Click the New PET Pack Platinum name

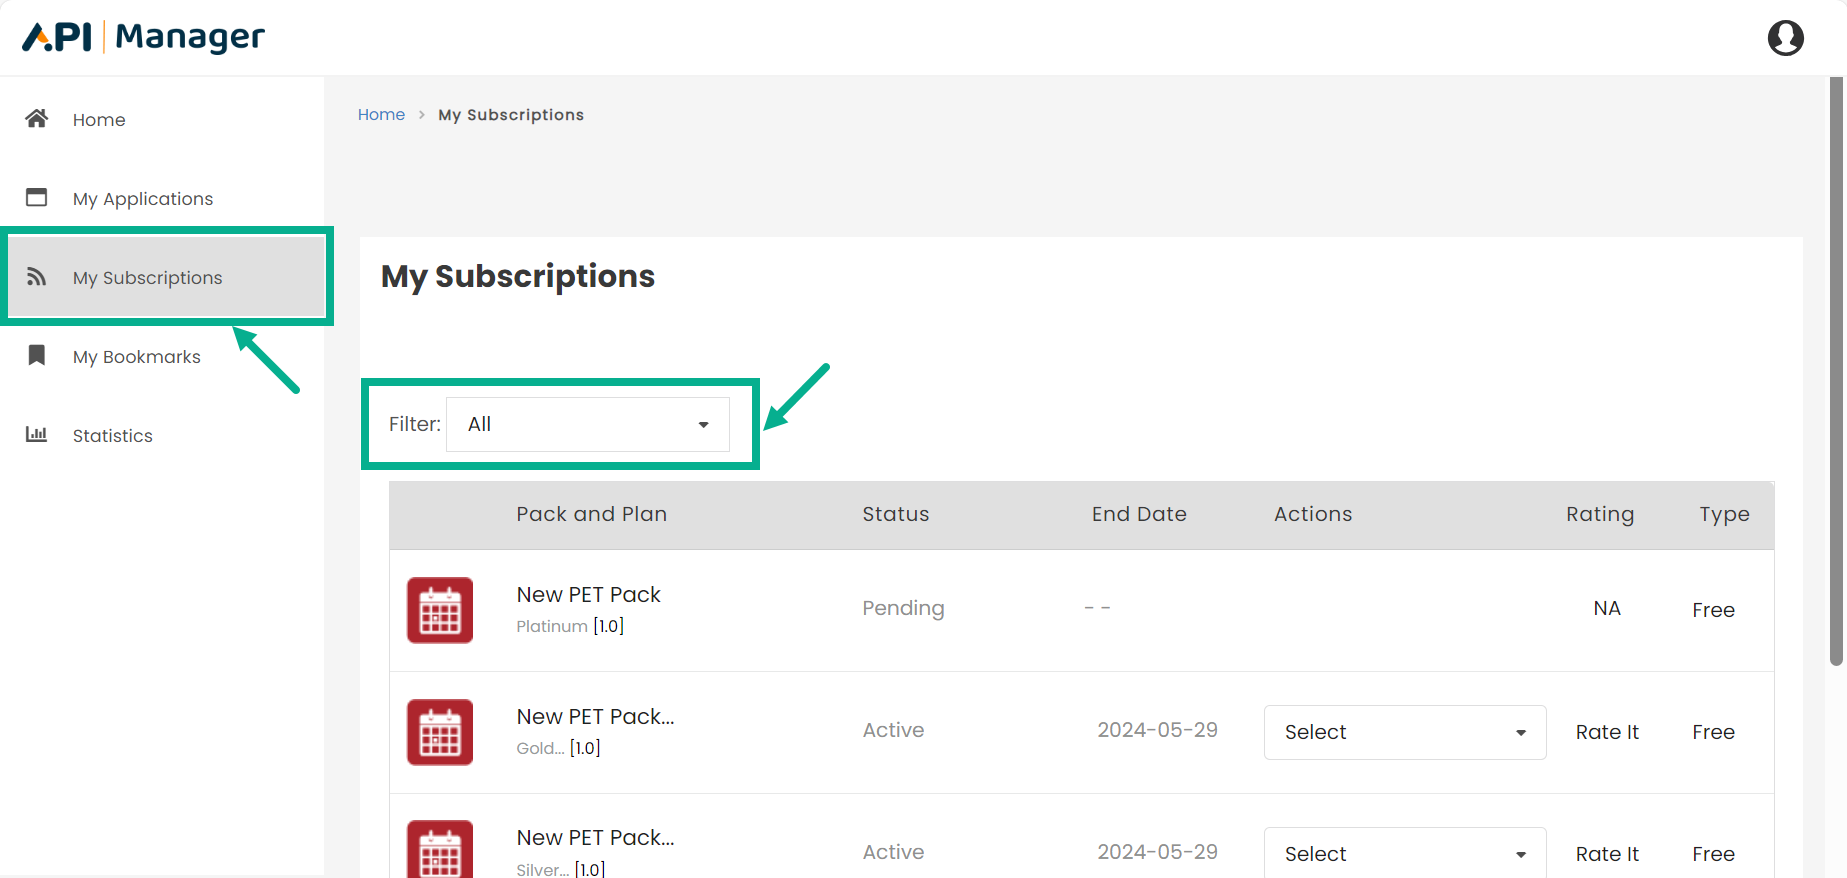[588, 595]
